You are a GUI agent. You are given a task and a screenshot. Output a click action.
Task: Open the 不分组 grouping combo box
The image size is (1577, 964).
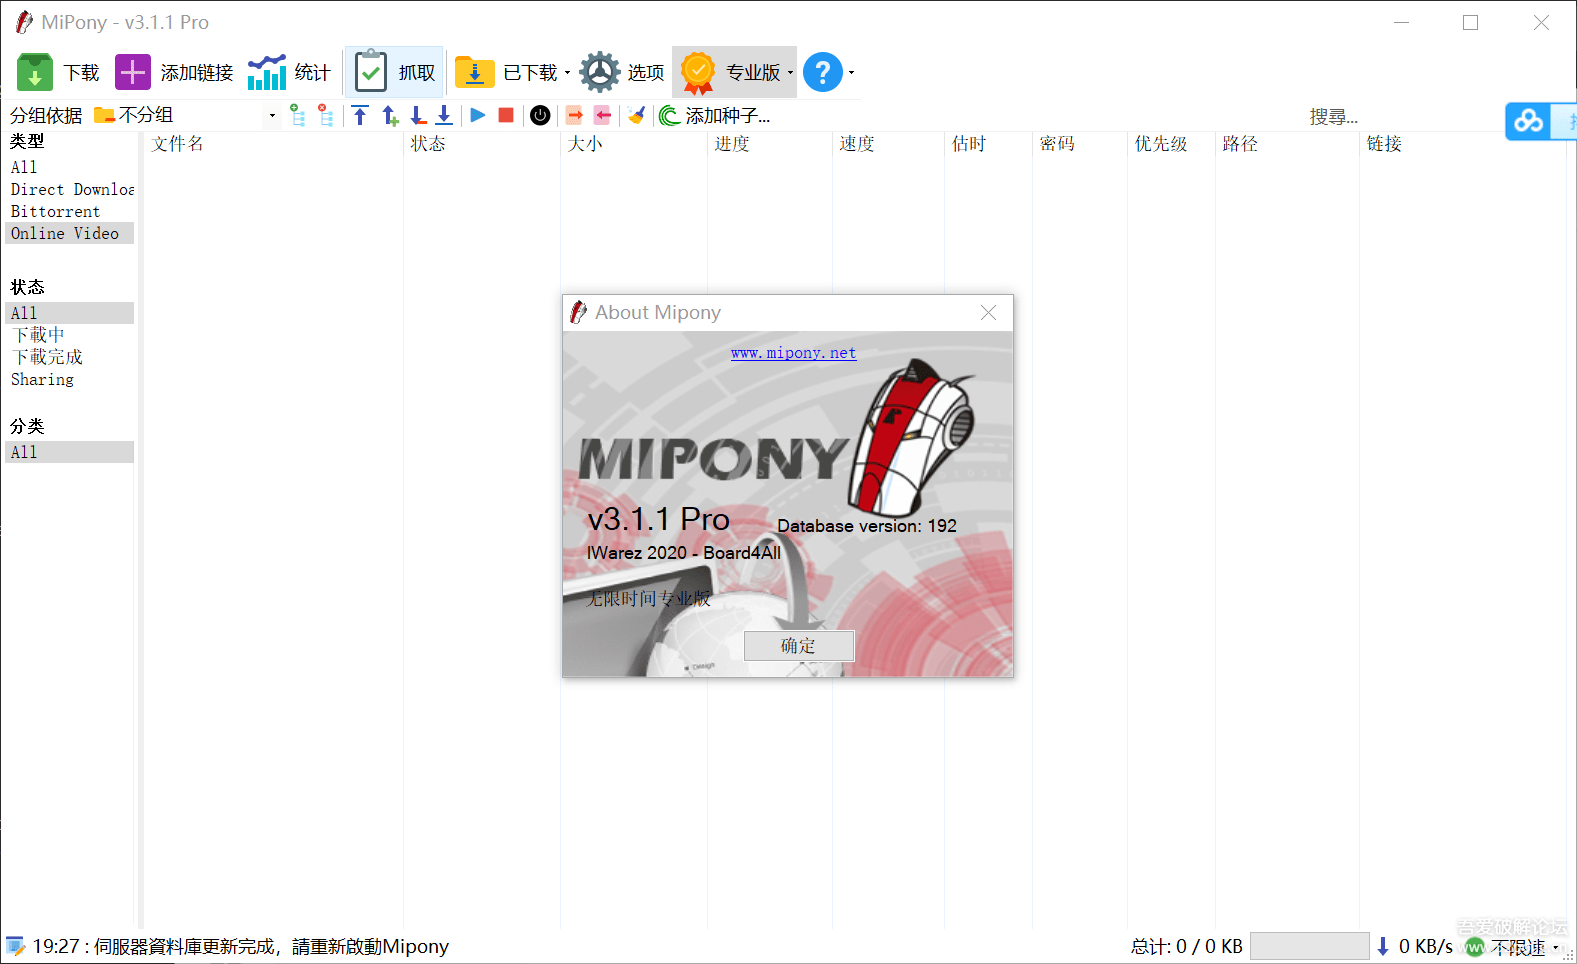[x=185, y=116]
